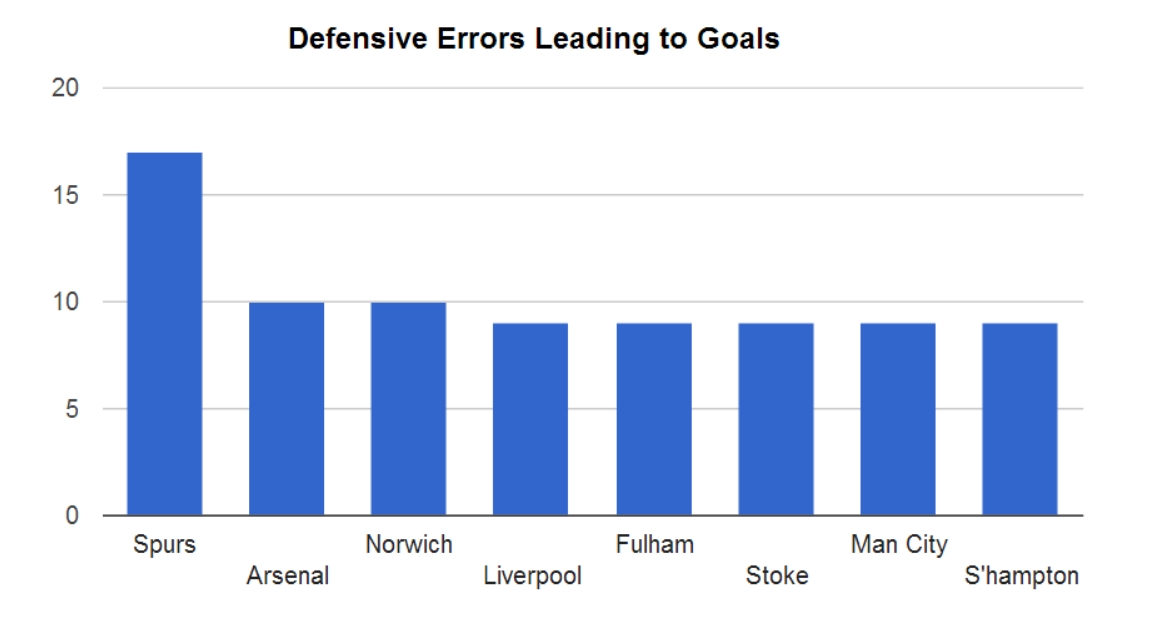The image size is (1175, 637).
Task: Click the 'Norwich' axis label
Action: (x=408, y=545)
